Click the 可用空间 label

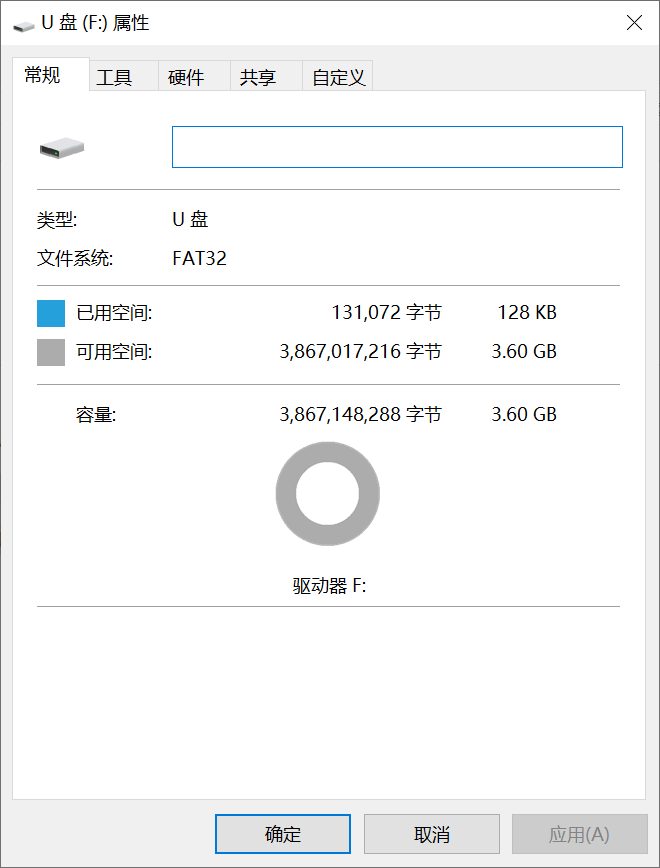tap(114, 352)
